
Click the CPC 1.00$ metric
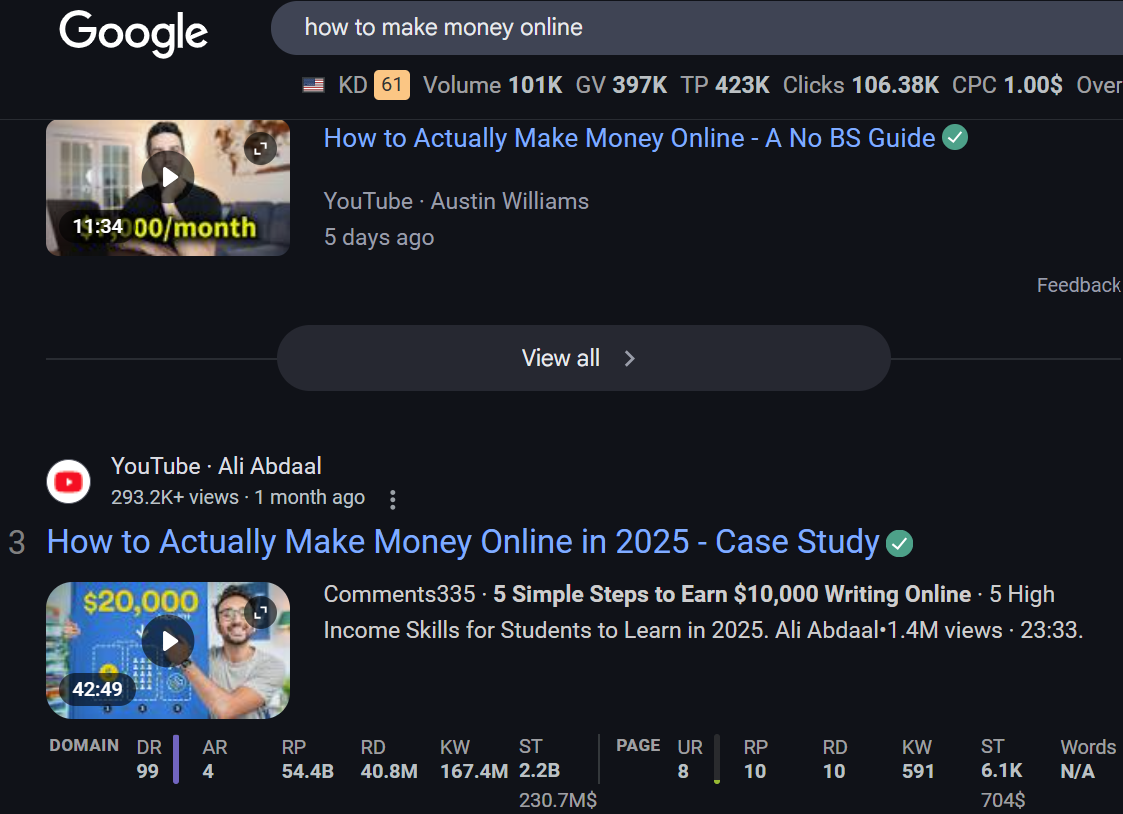pyautogui.click(x=1007, y=85)
